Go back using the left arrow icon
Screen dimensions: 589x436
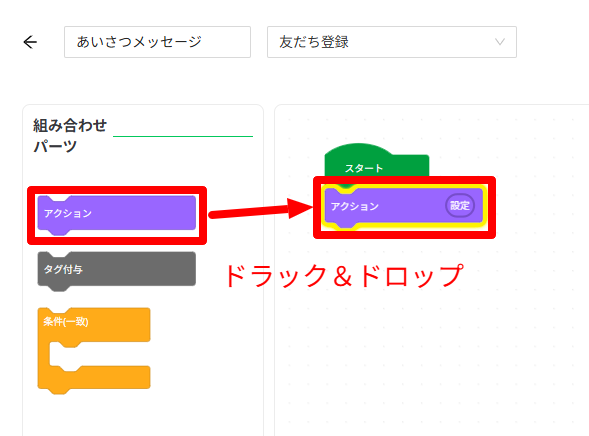[x=30, y=42]
